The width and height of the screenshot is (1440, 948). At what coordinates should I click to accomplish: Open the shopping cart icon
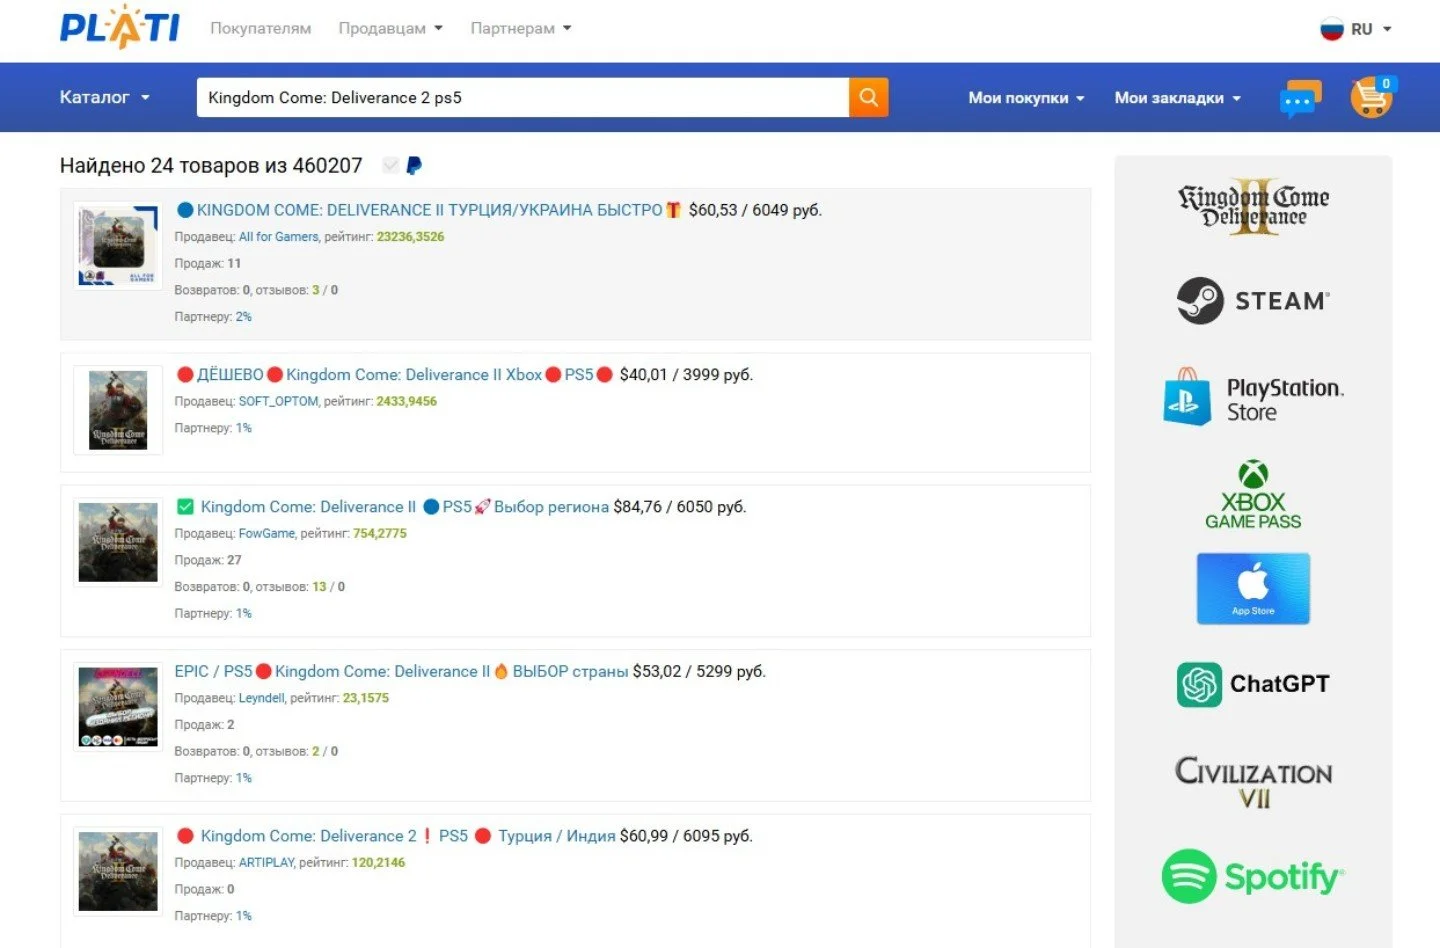tap(1372, 97)
